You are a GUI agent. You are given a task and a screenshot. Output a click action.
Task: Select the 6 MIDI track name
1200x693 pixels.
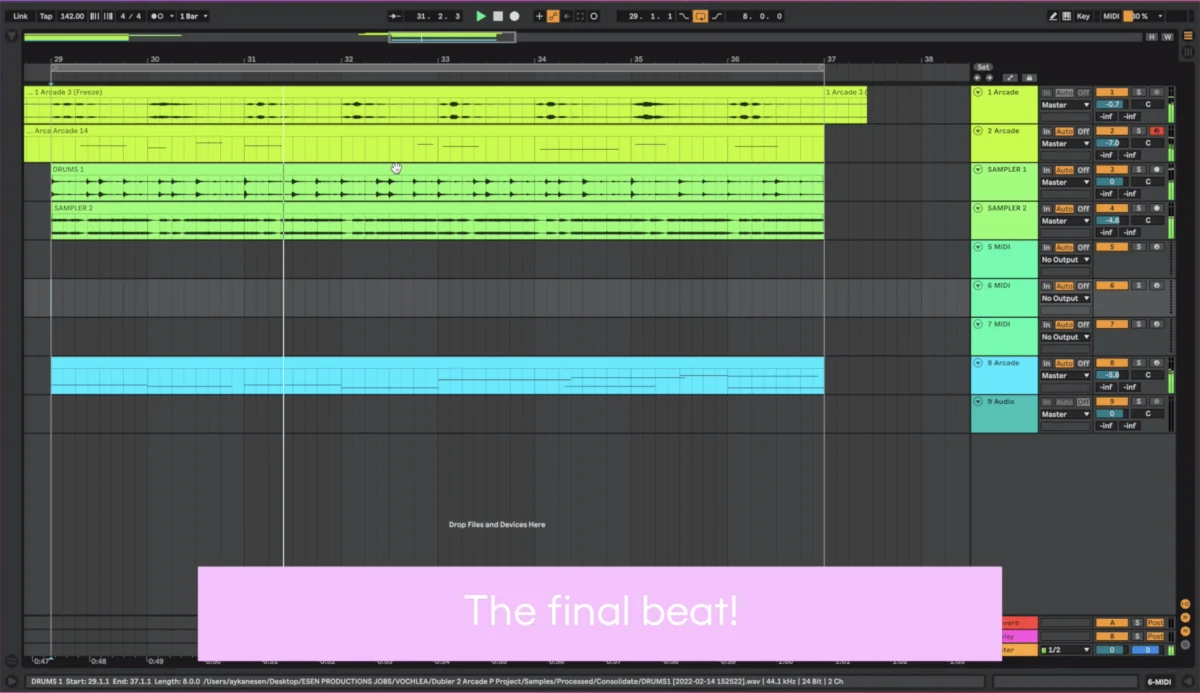(x=999, y=286)
